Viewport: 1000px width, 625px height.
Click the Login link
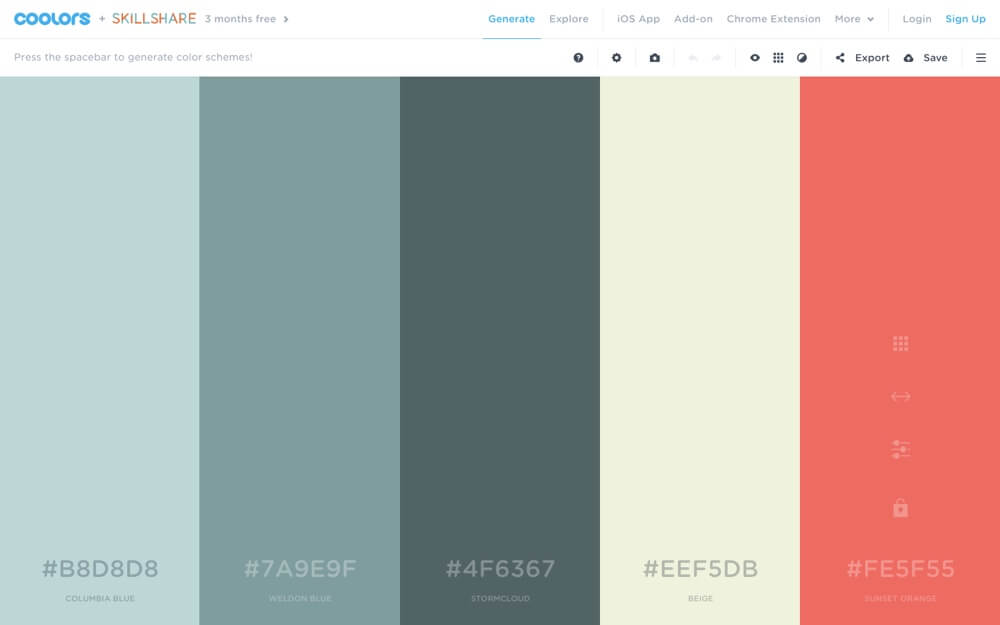[916, 19]
